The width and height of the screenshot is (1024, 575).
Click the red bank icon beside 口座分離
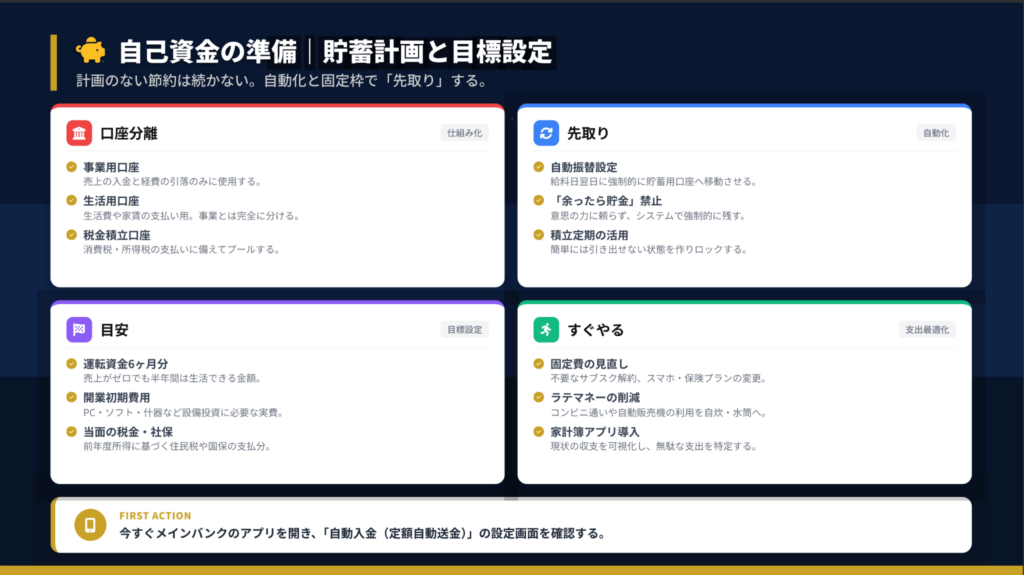(79, 133)
